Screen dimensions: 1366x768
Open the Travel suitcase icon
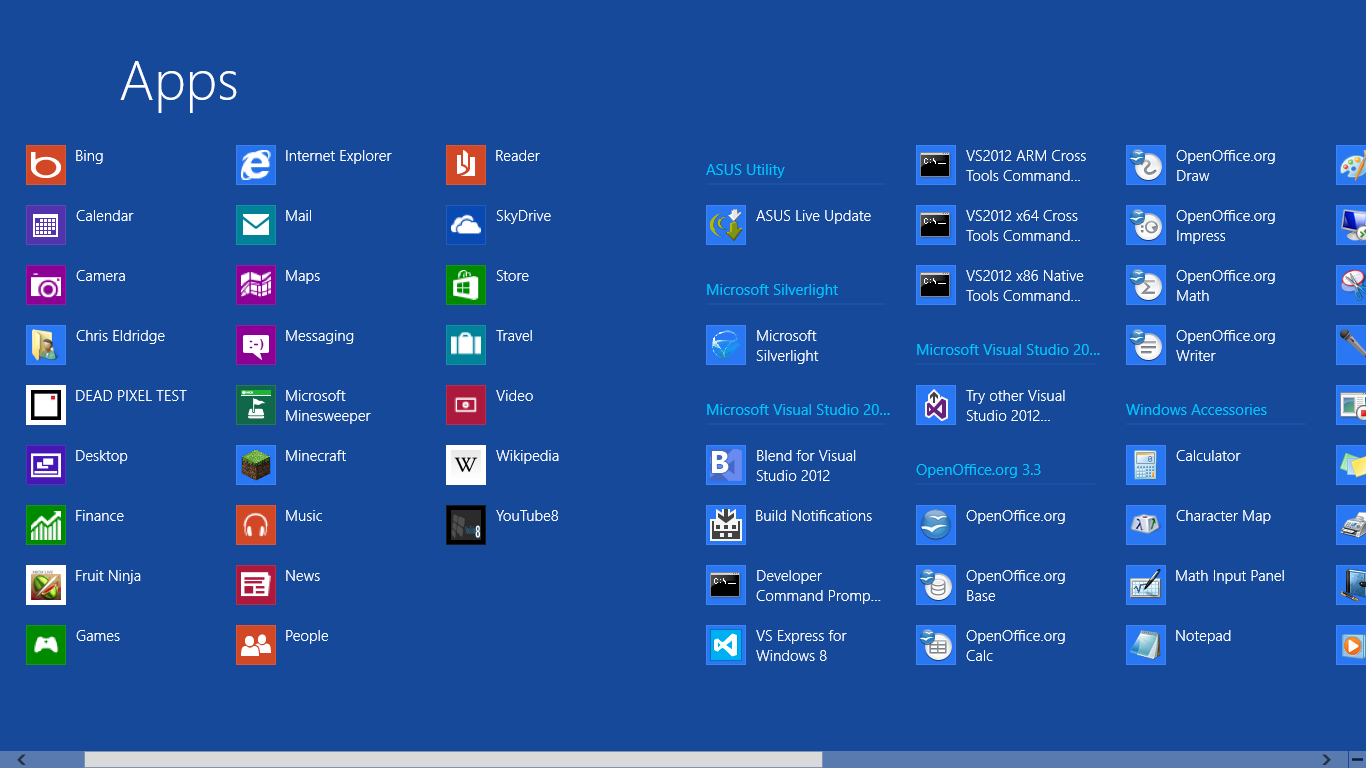(x=466, y=345)
